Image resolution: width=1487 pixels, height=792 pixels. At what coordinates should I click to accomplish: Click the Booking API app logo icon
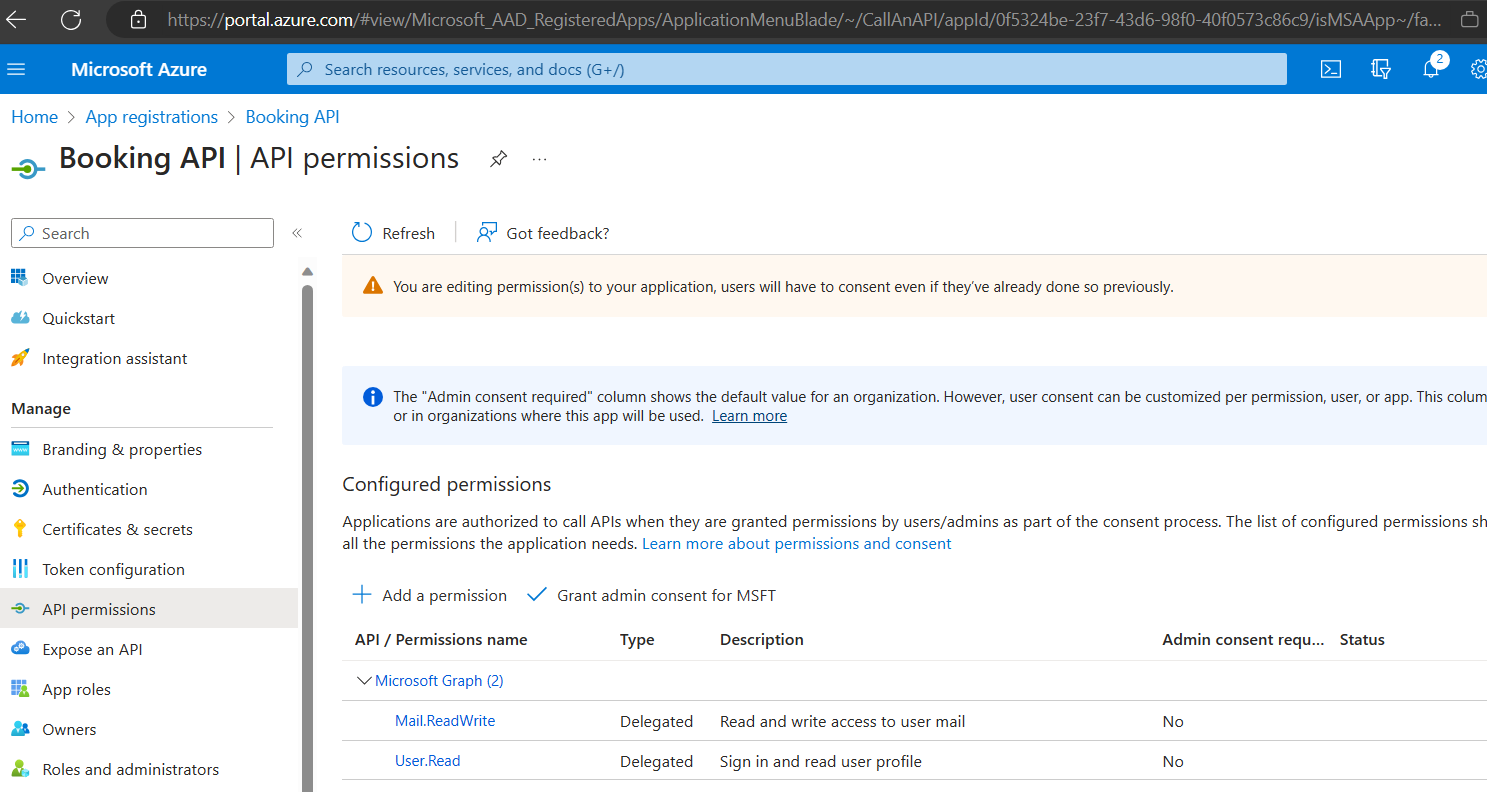(28, 169)
